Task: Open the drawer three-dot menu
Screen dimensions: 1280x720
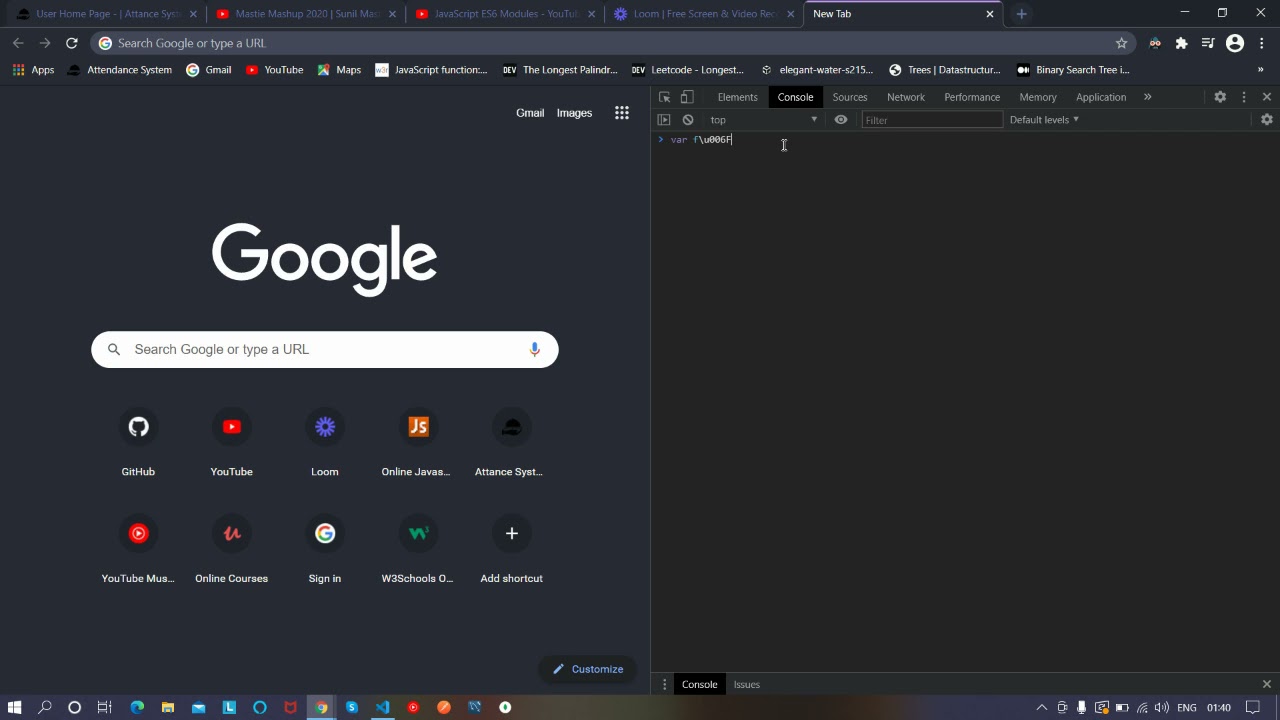Action: coord(664,685)
